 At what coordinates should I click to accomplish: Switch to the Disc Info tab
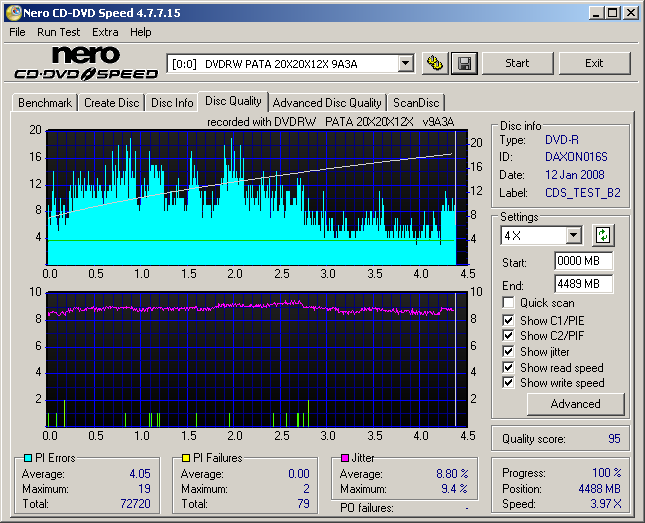(172, 102)
